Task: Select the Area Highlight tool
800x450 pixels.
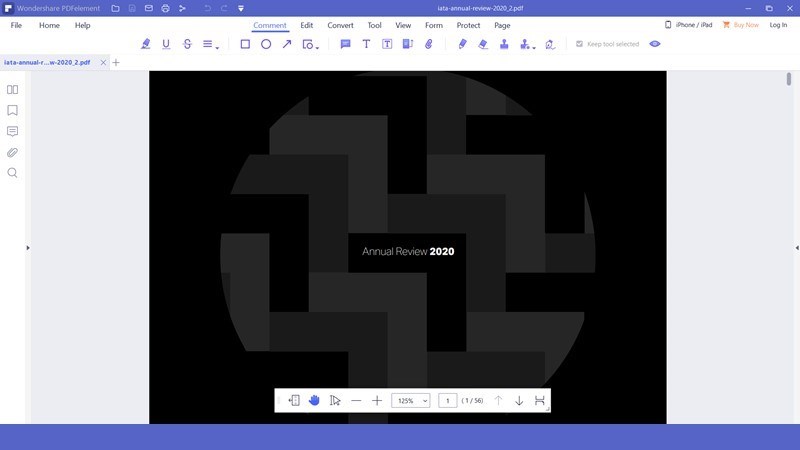Action: tap(408, 44)
